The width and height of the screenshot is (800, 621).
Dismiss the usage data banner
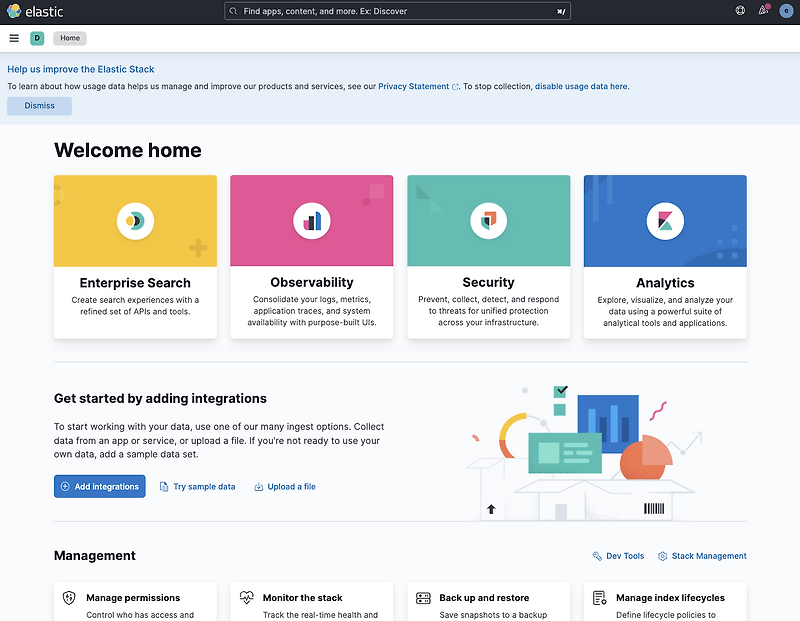(x=39, y=106)
